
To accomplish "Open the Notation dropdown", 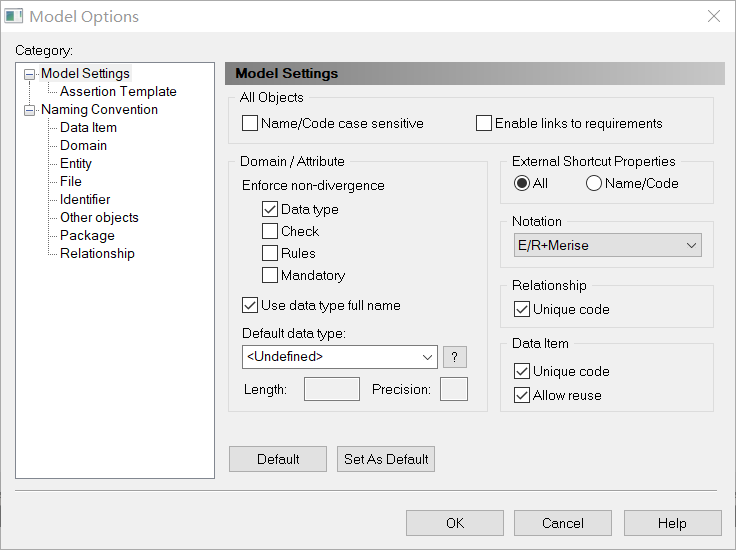I will click(608, 245).
